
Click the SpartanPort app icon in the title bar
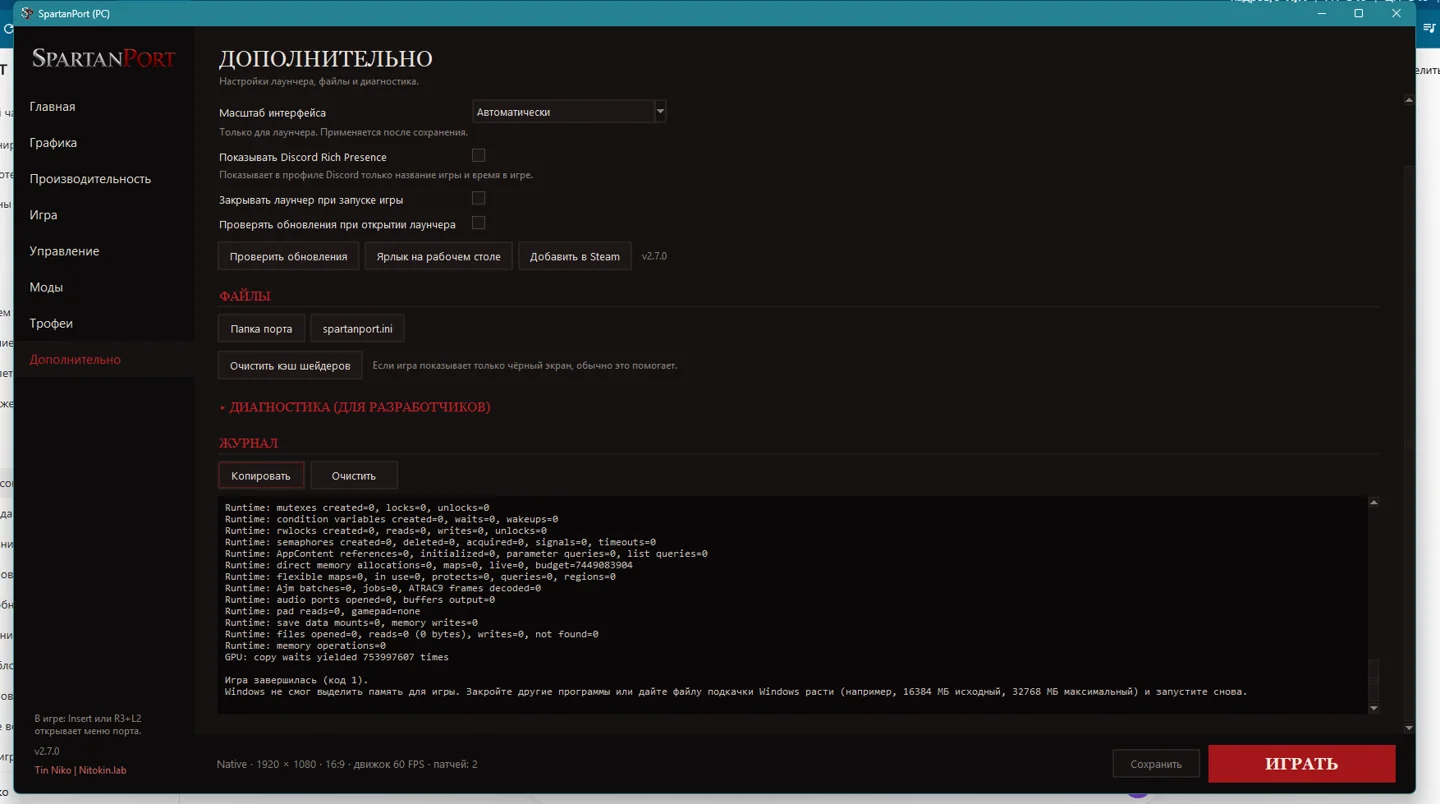point(27,14)
